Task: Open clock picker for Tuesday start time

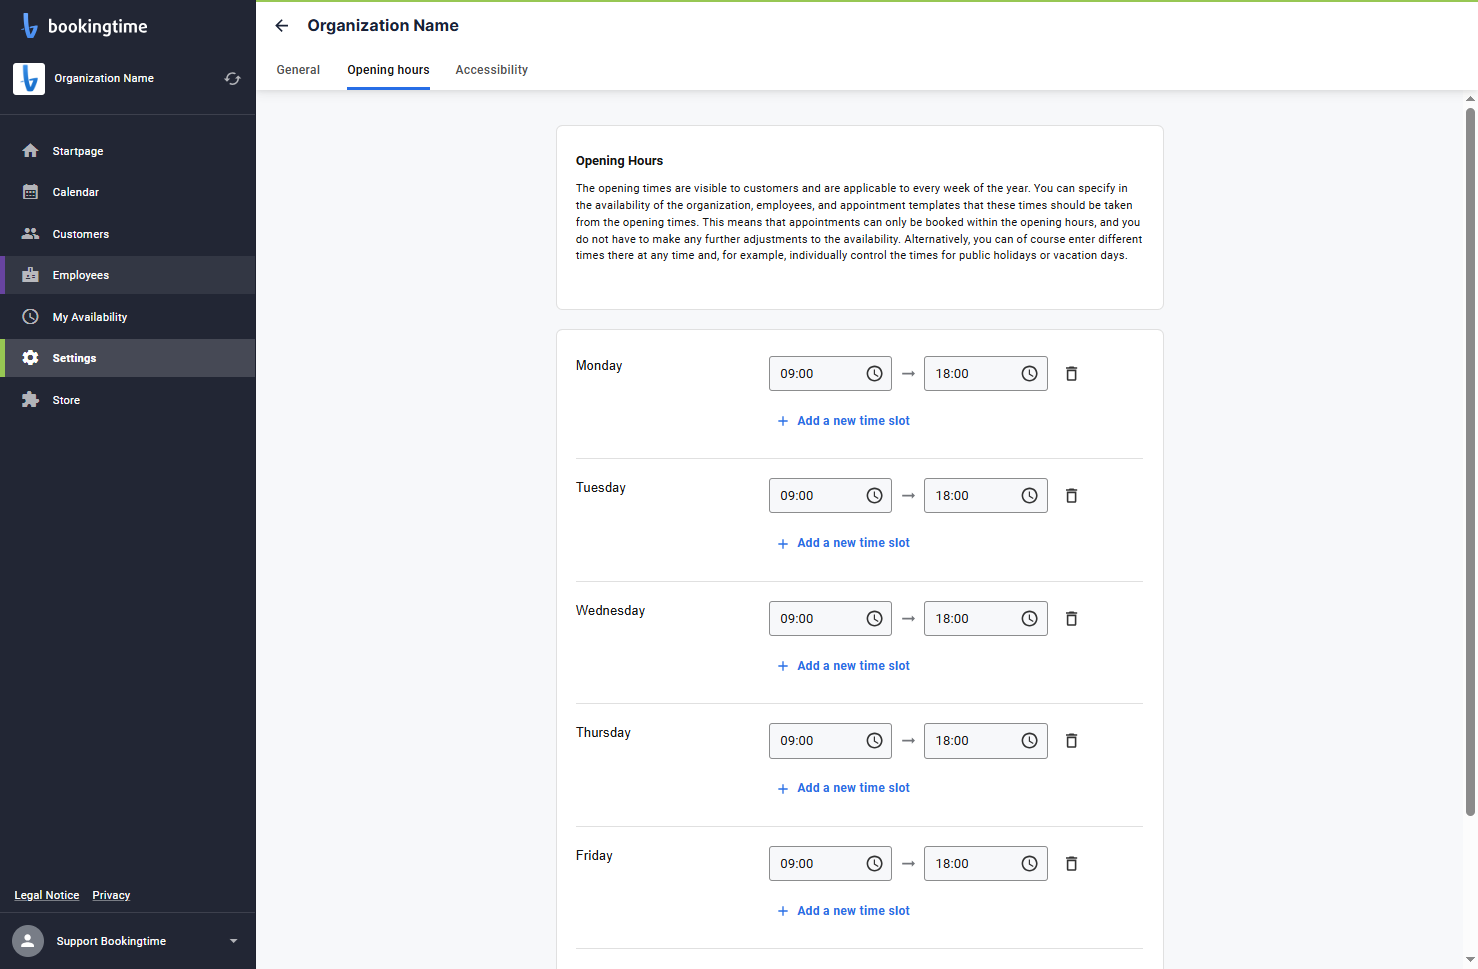Action: [874, 495]
